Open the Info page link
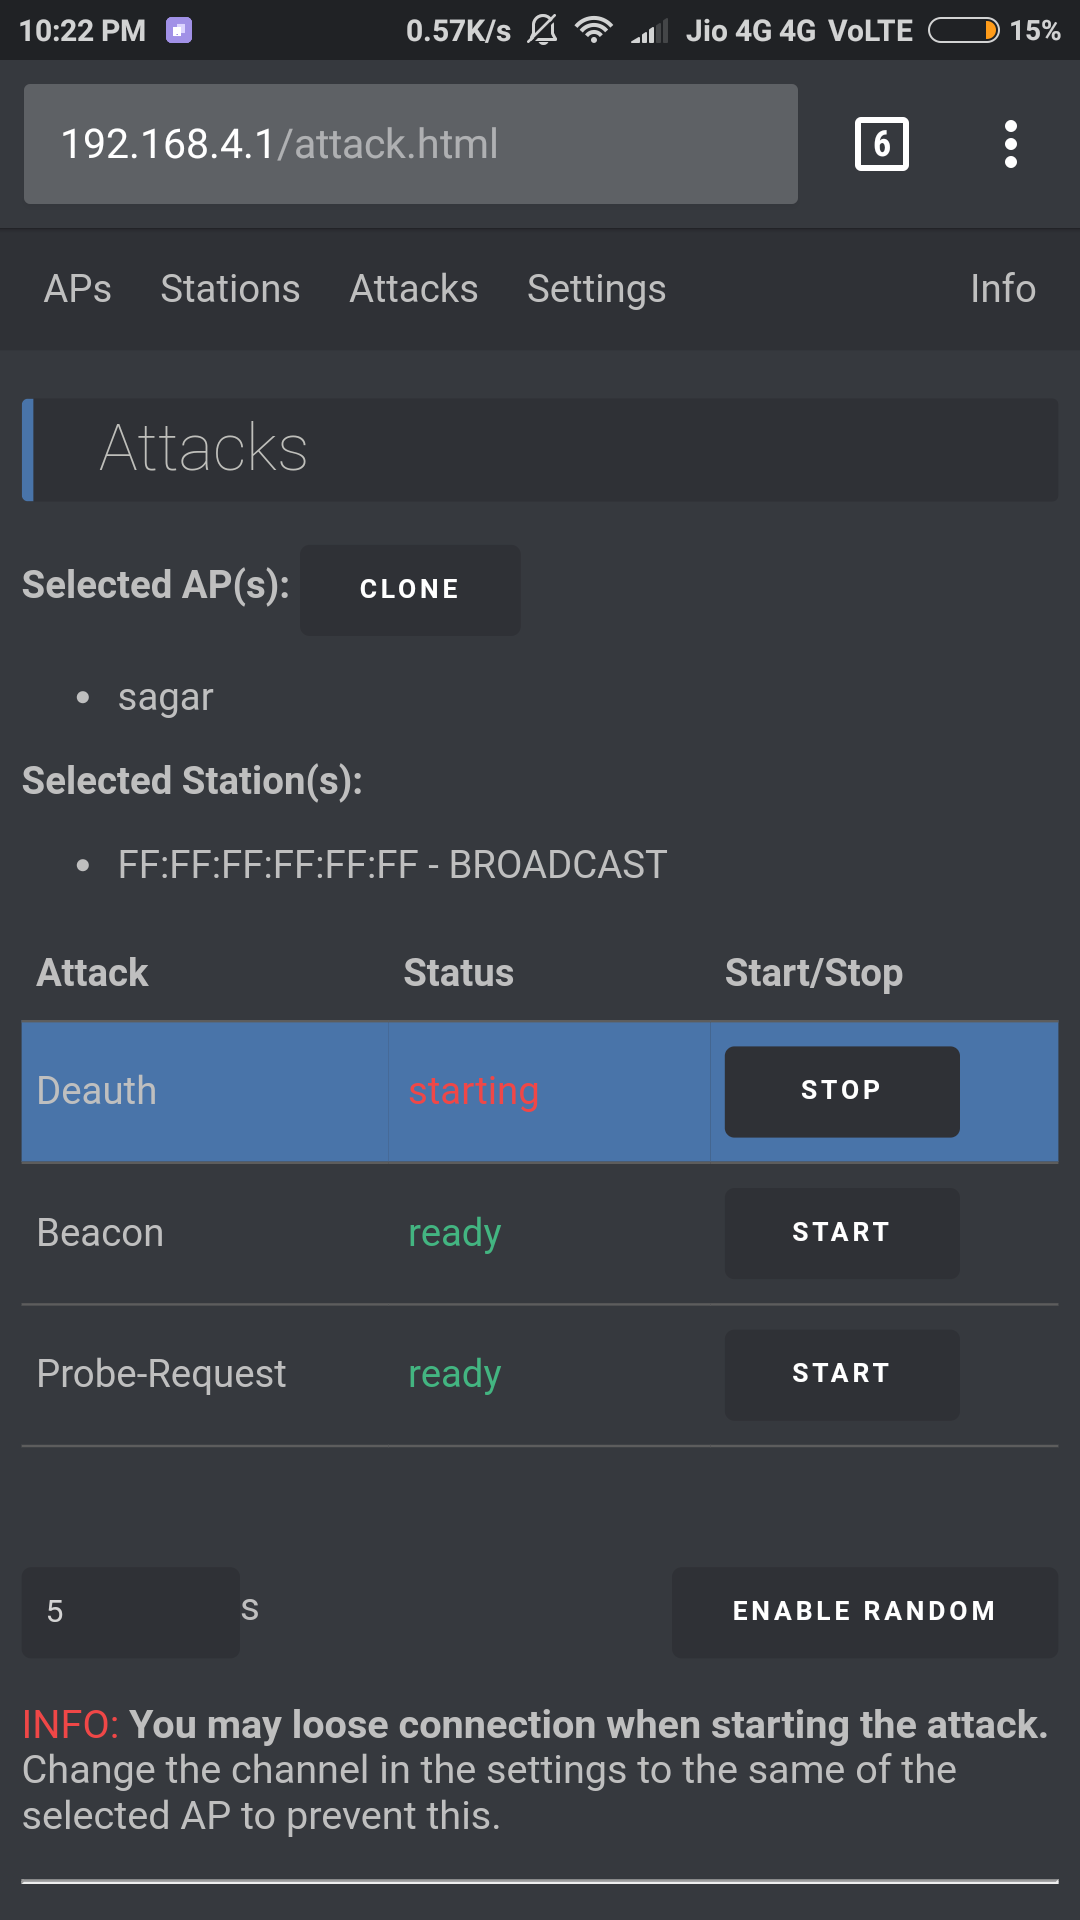Viewport: 1080px width, 1920px height. tap(1002, 289)
